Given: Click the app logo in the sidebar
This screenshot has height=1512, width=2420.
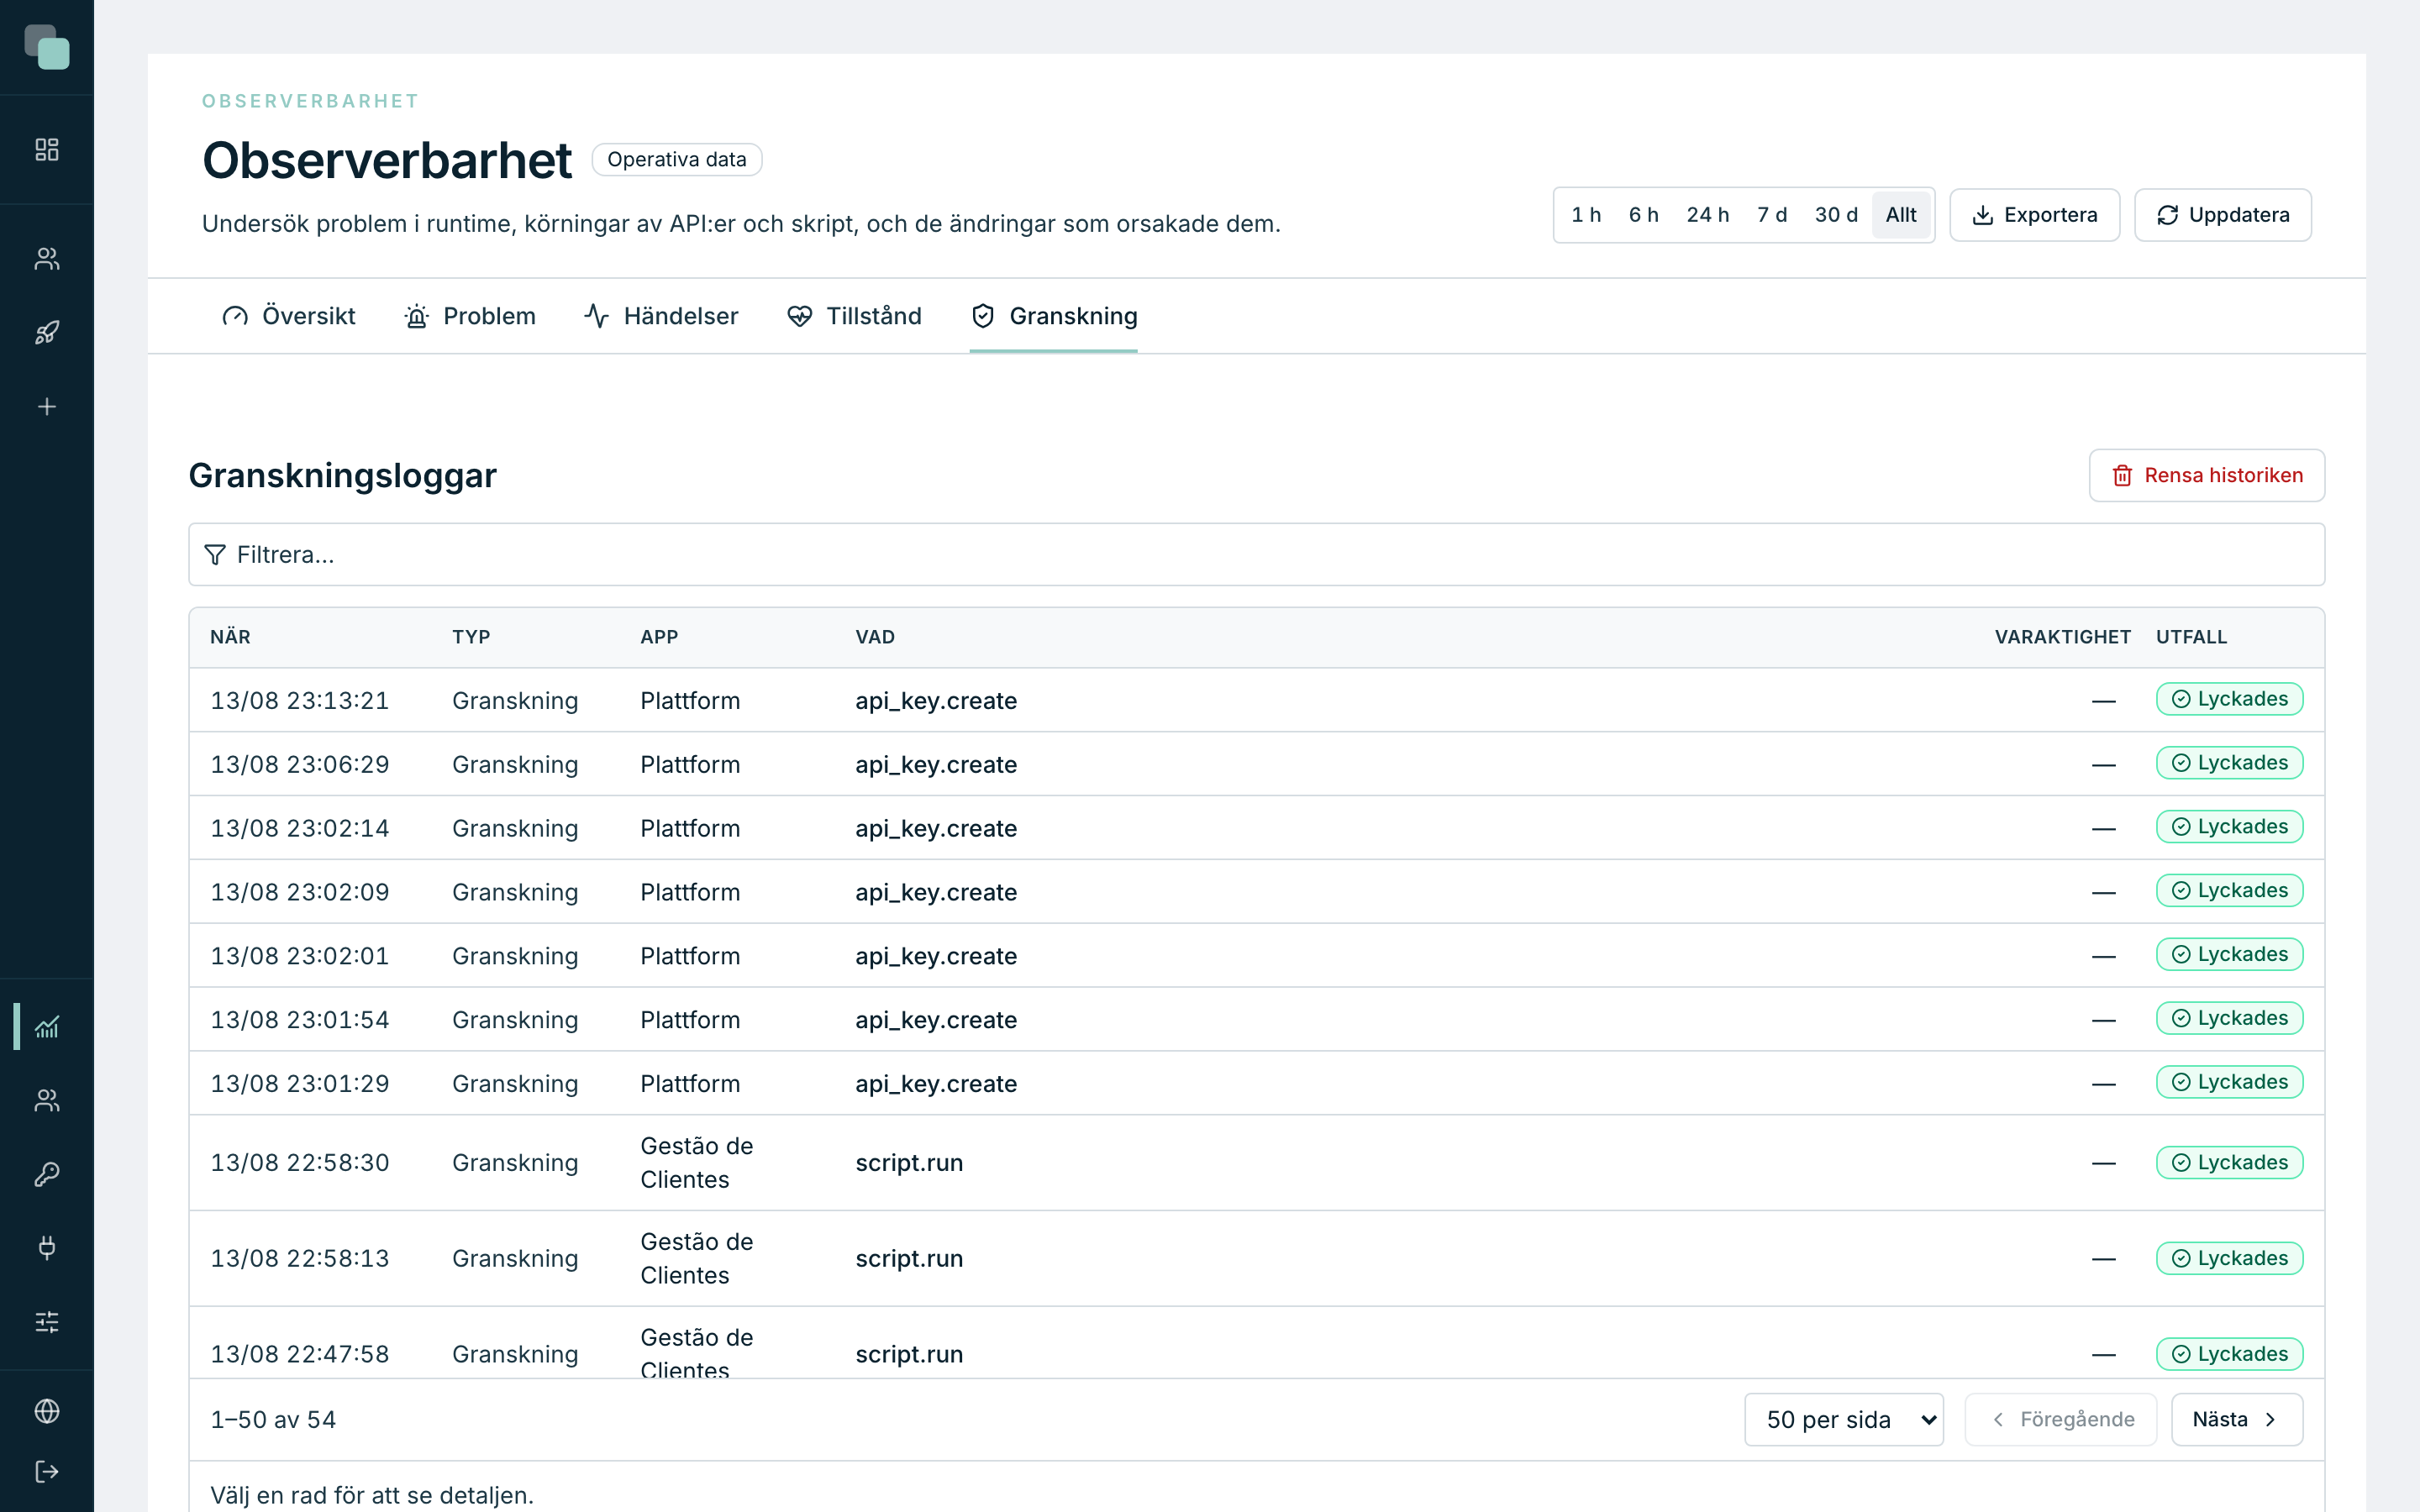Looking at the screenshot, I should 47,47.
